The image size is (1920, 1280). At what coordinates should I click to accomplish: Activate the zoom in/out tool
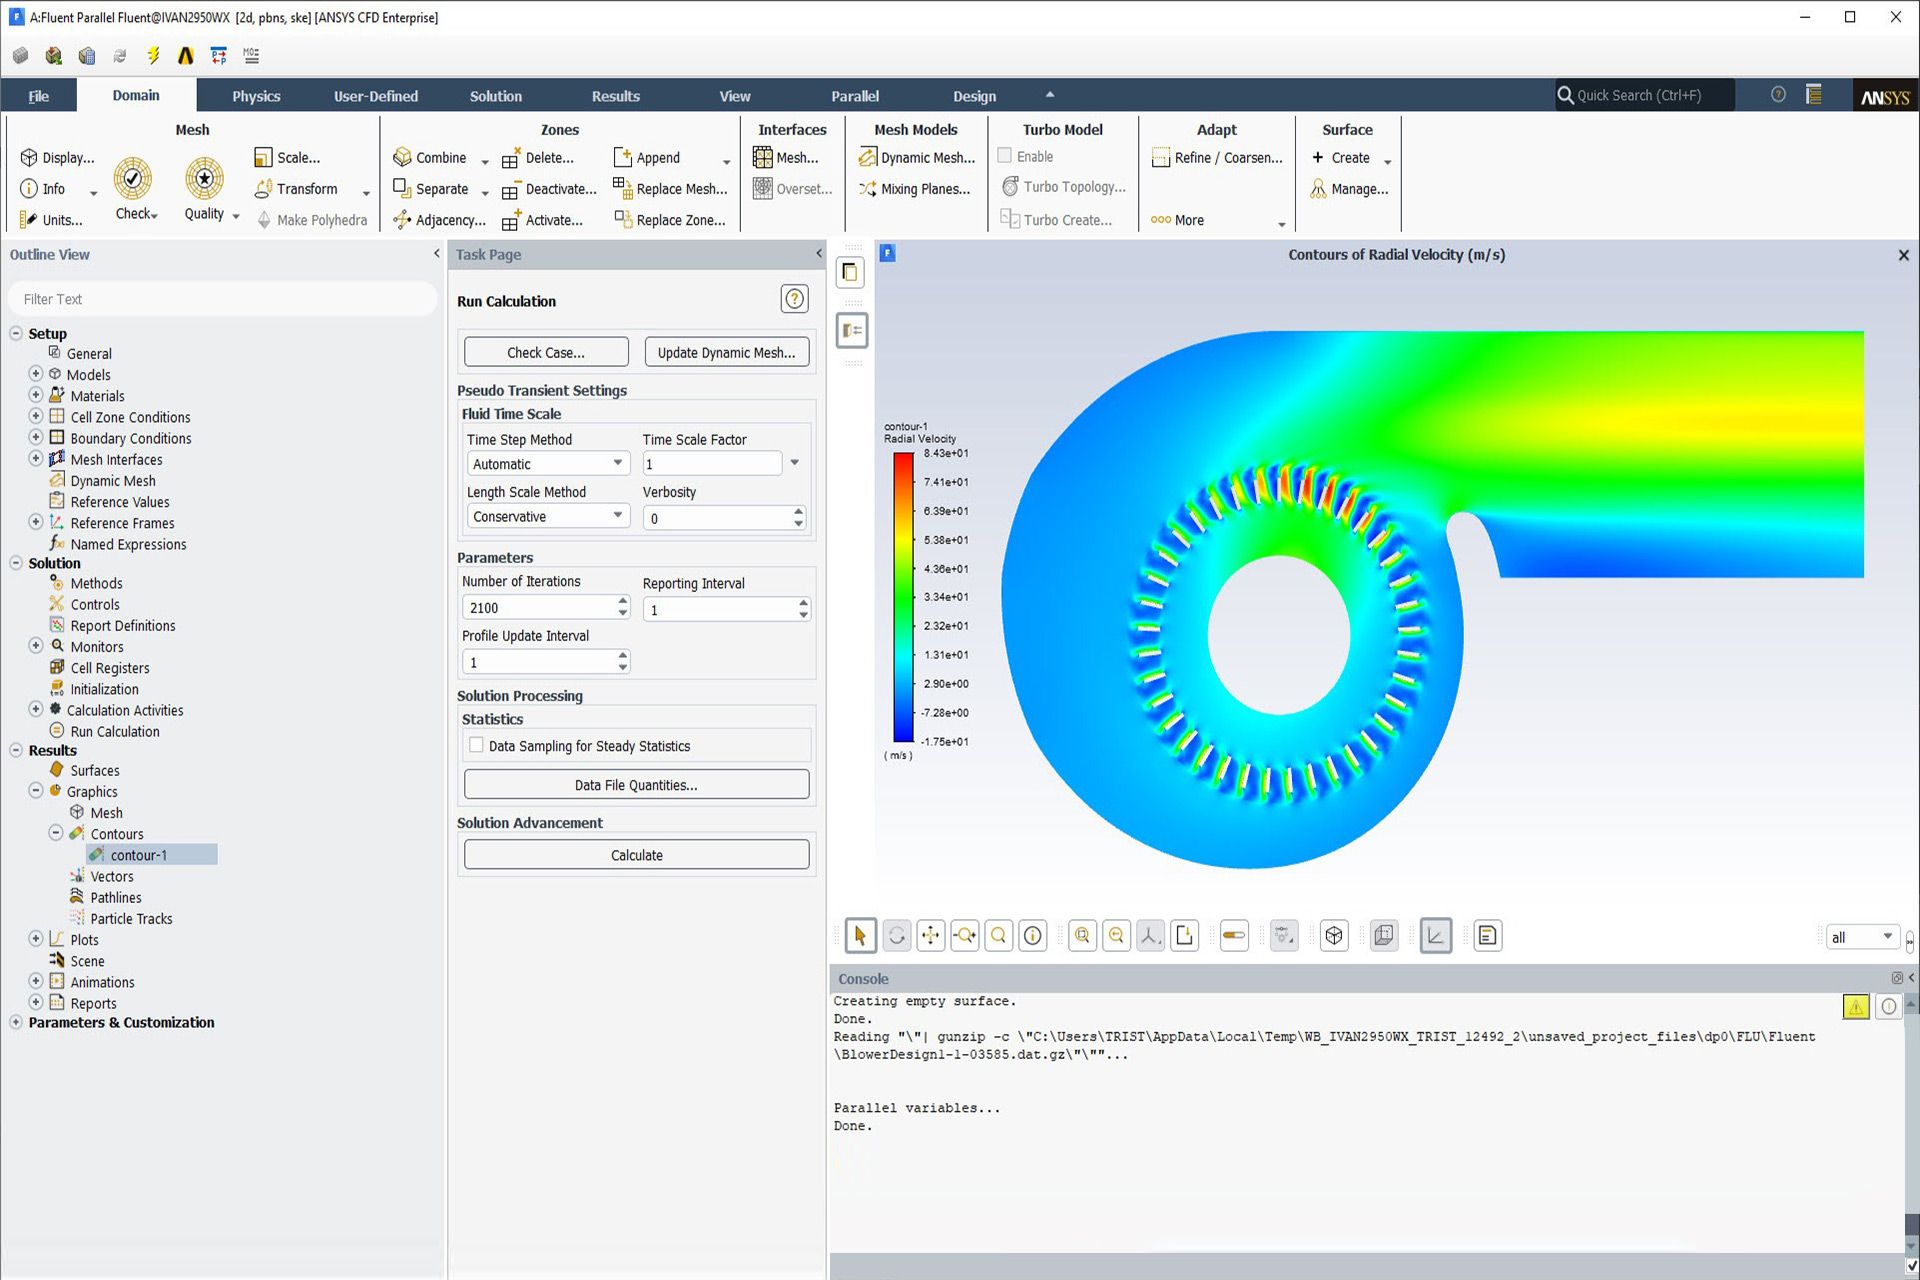pyautogui.click(x=965, y=936)
